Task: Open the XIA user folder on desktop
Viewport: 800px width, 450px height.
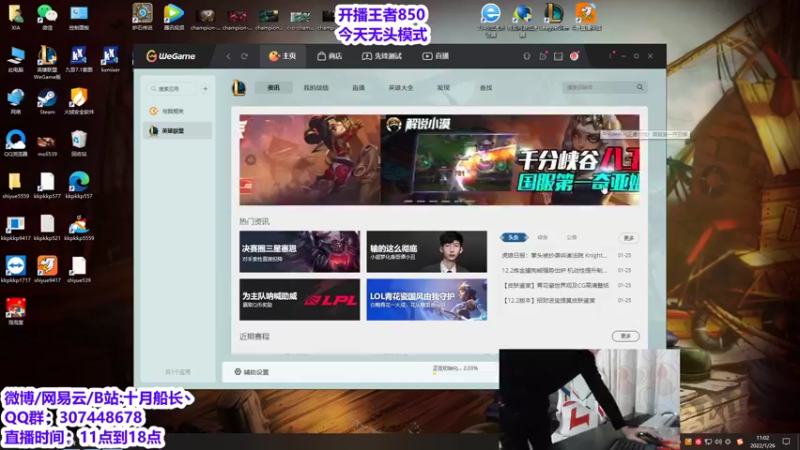Action: tap(15, 16)
